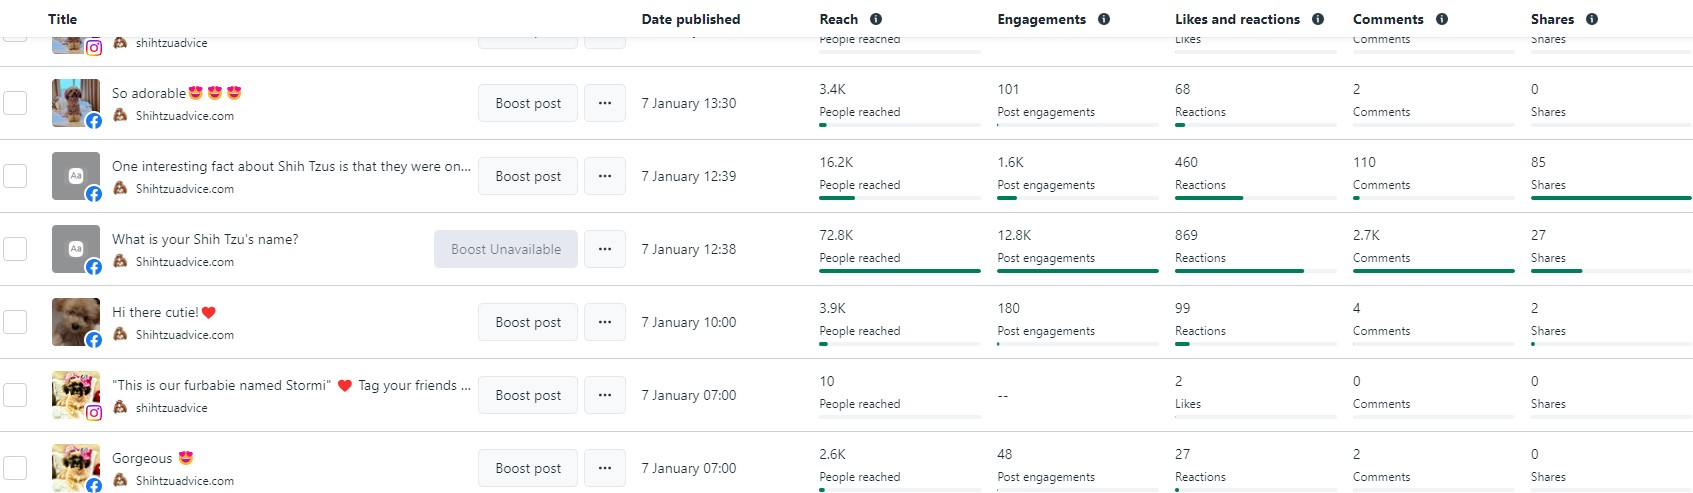Click the Shares column info icon

pyautogui.click(x=1592, y=19)
